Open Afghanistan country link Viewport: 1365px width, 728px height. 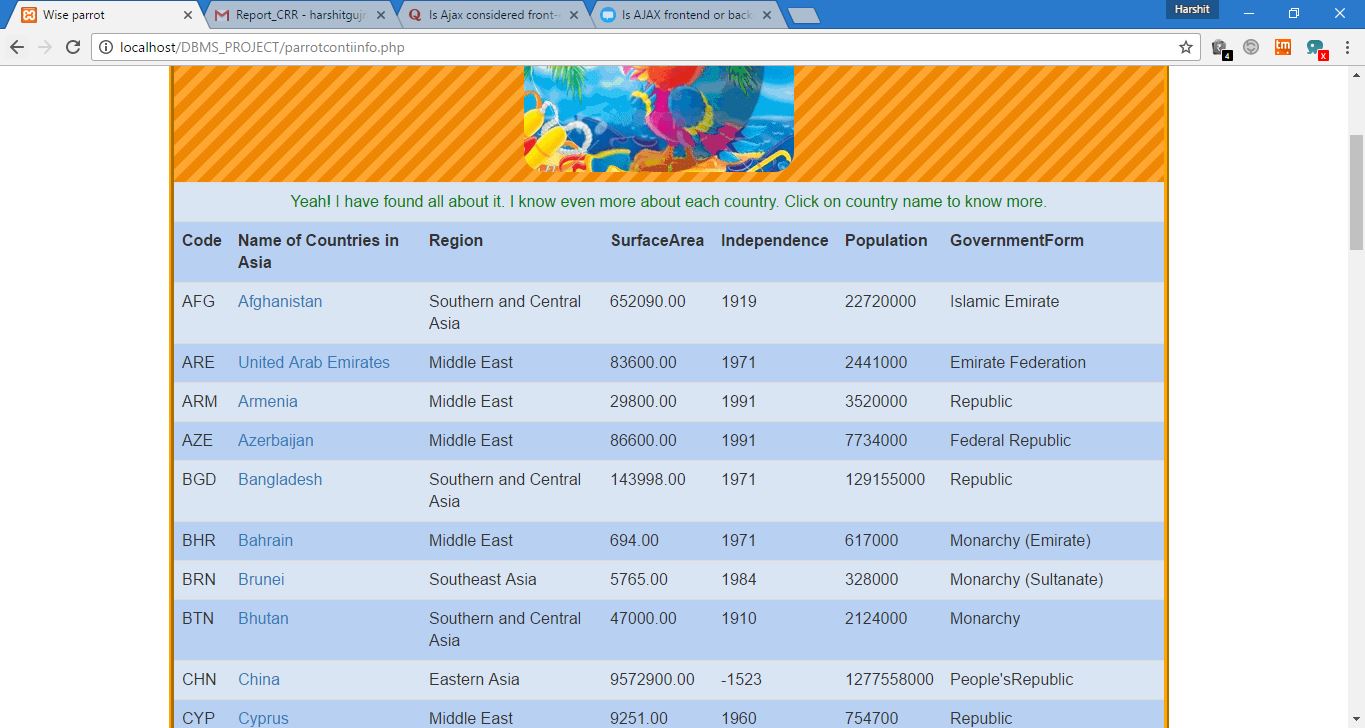click(280, 301)
